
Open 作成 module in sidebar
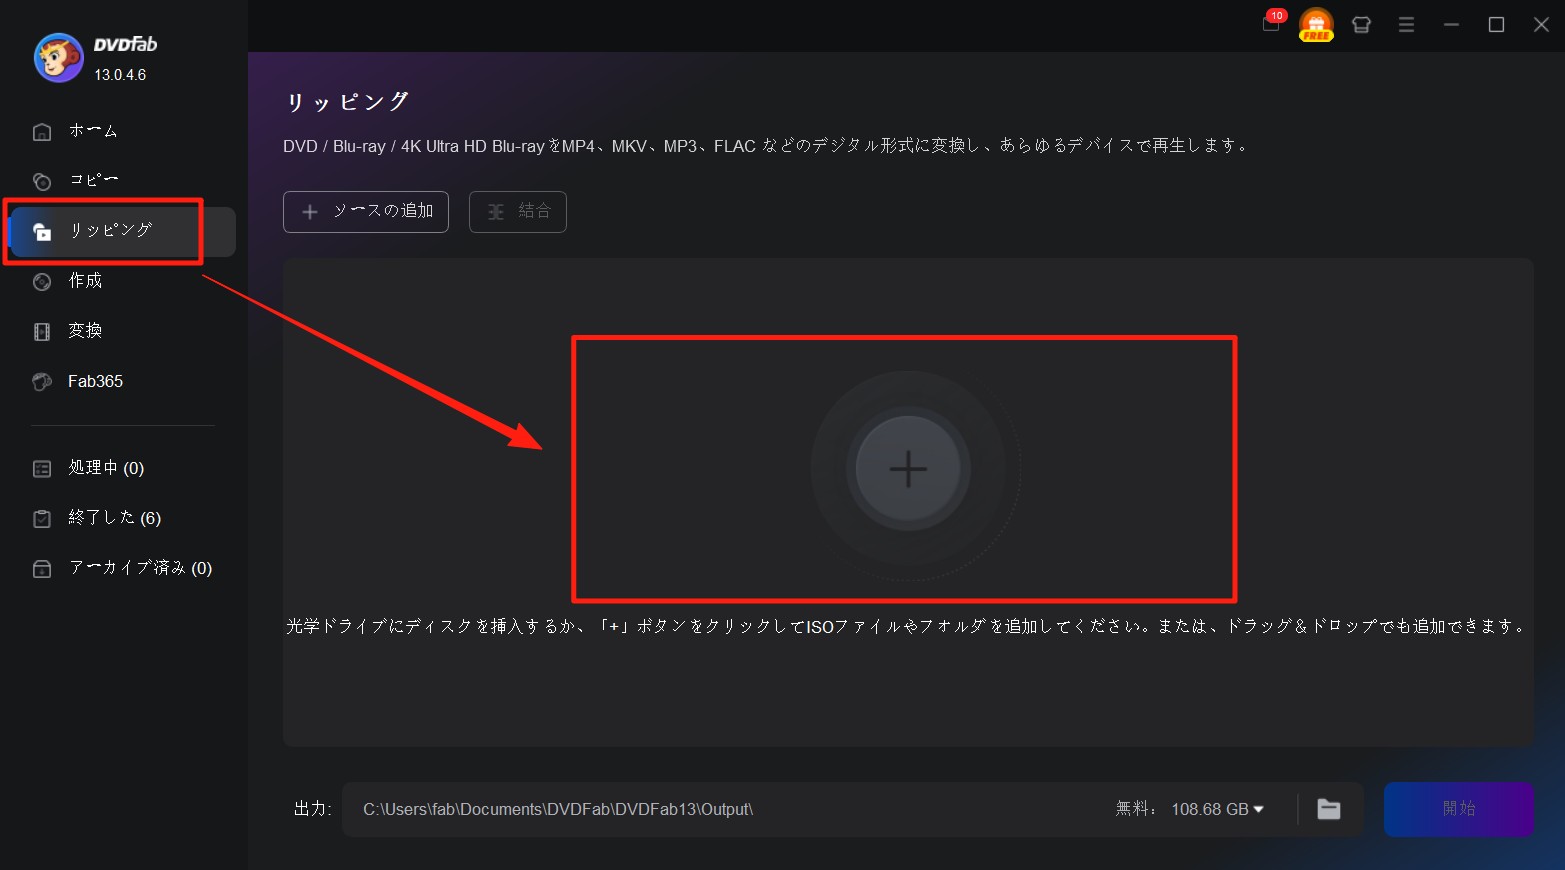click(x=85, y=281)
